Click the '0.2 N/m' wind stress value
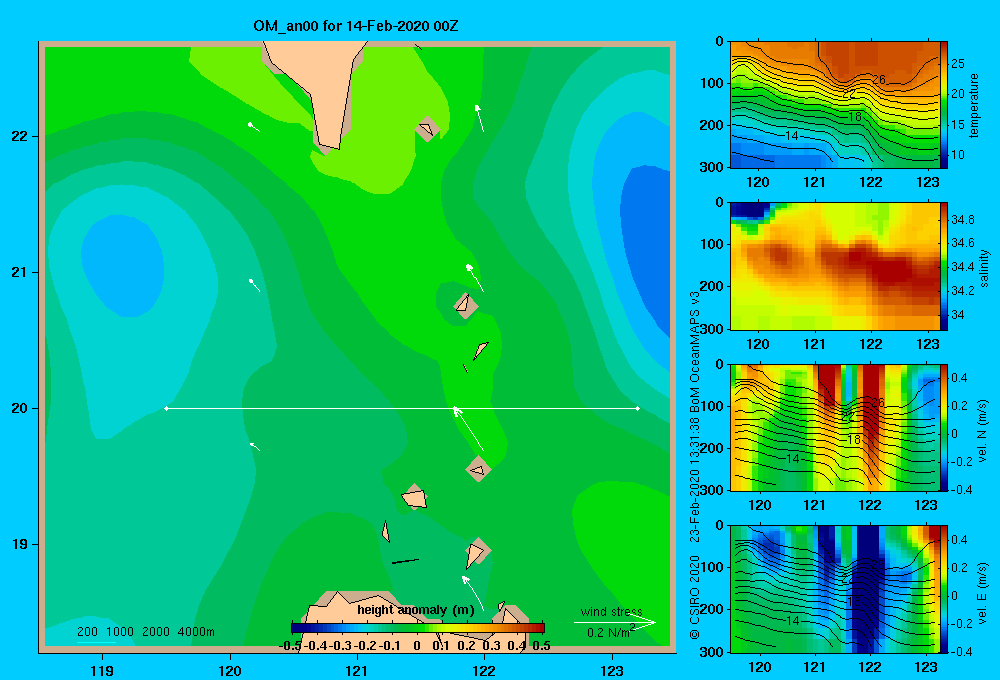The height and width of the screenshot is (680, 1000). [x=608, y=633]
